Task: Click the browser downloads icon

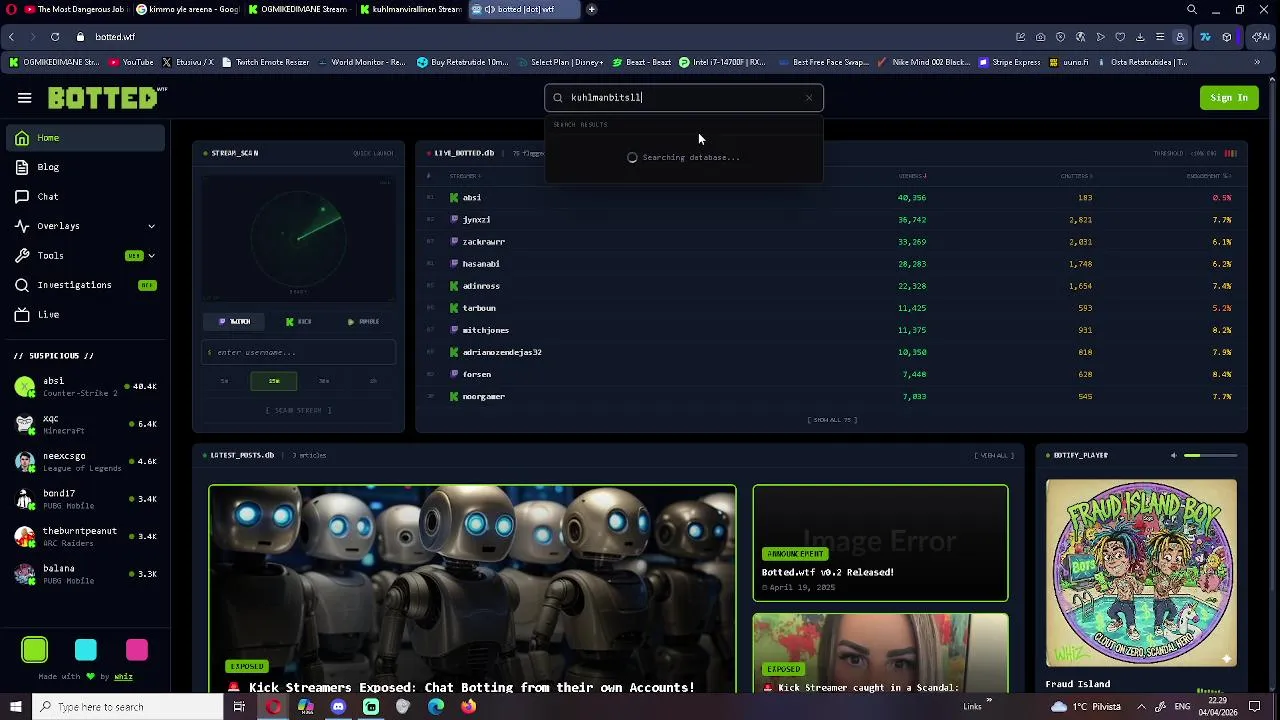Action: coord(1140,37)
